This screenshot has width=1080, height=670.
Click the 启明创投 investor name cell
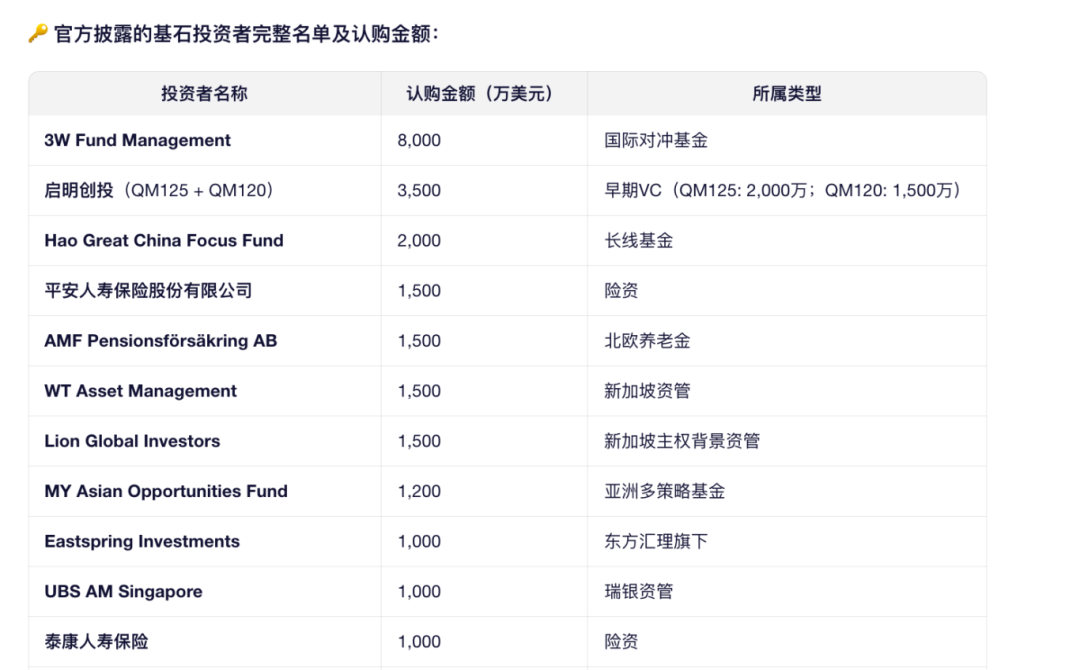tap(159, 191)
